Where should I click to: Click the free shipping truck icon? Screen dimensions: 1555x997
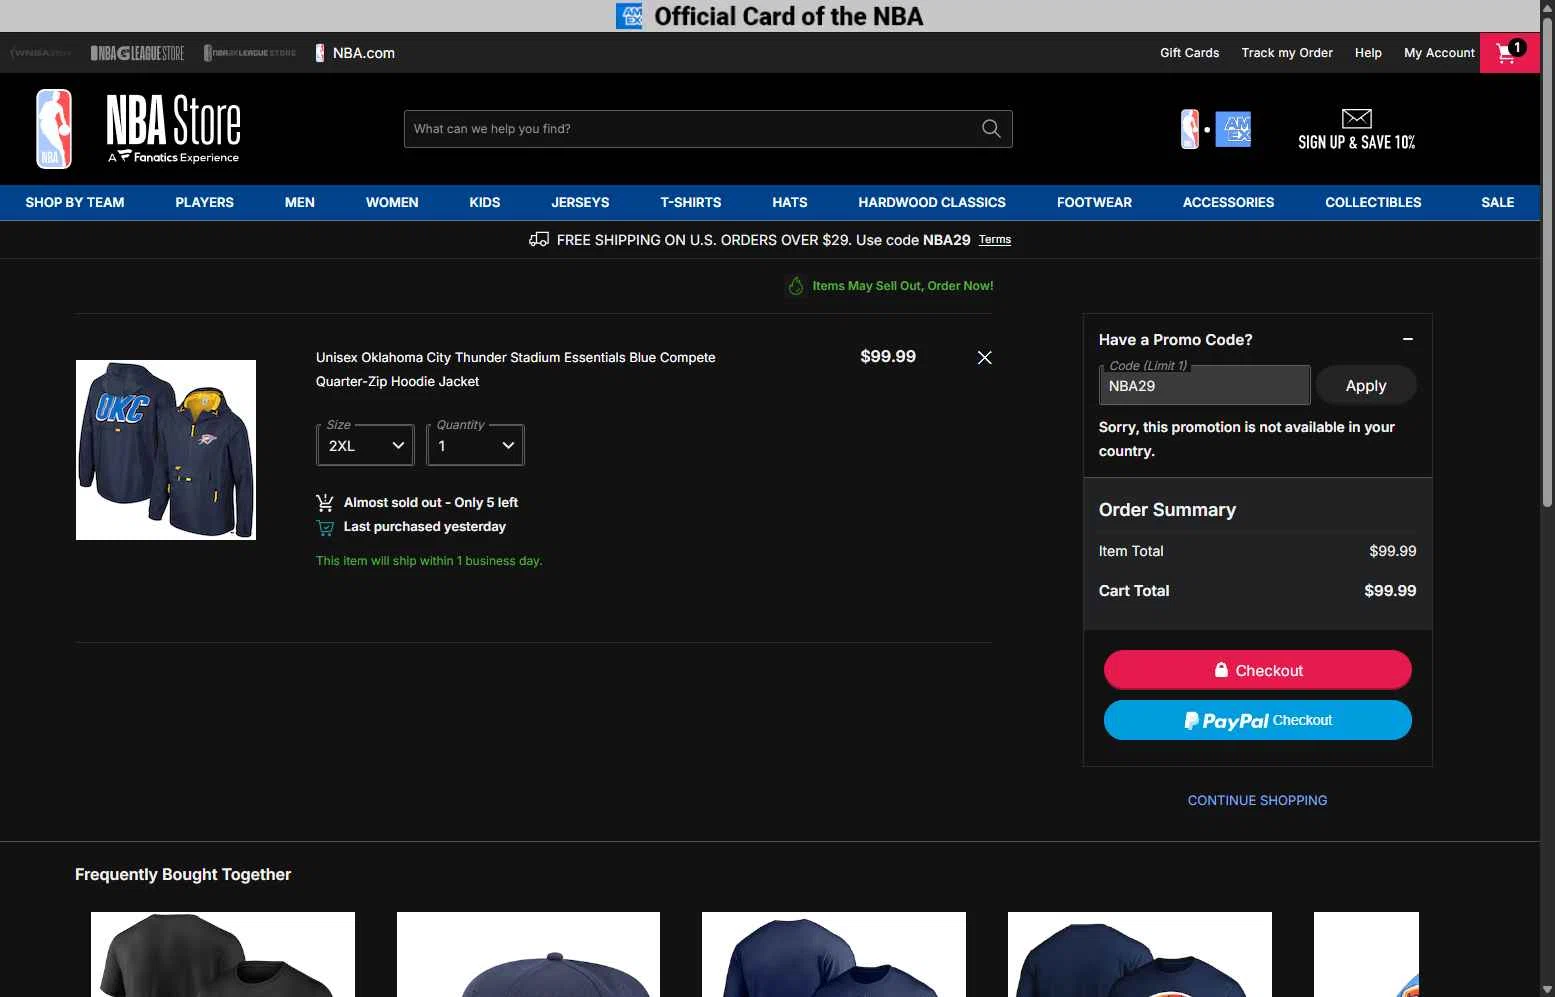[539, 239]
